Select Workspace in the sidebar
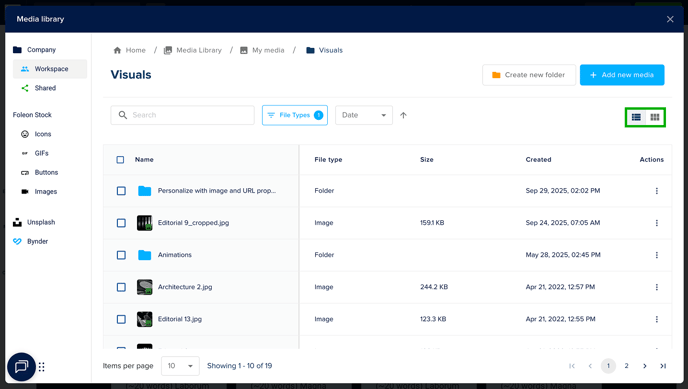Screen dimensions: 688x389 coord(50,69)
